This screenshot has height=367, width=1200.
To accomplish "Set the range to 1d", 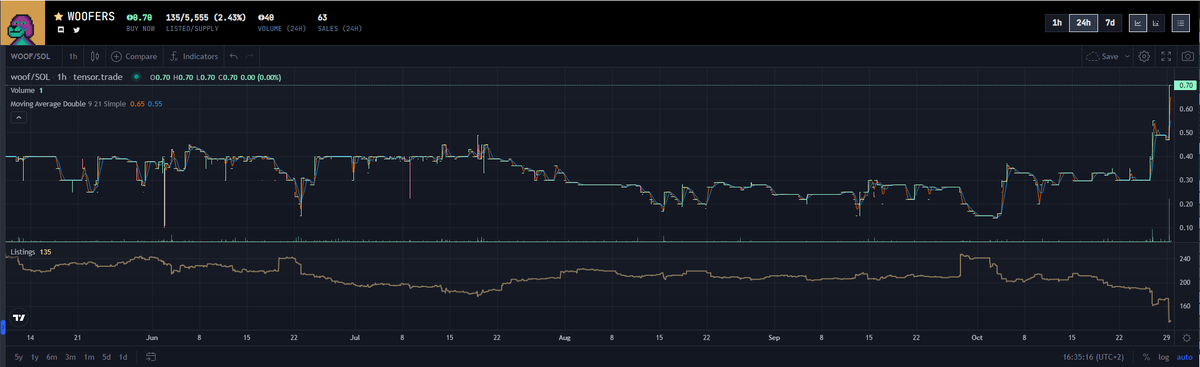I will 123,357.
